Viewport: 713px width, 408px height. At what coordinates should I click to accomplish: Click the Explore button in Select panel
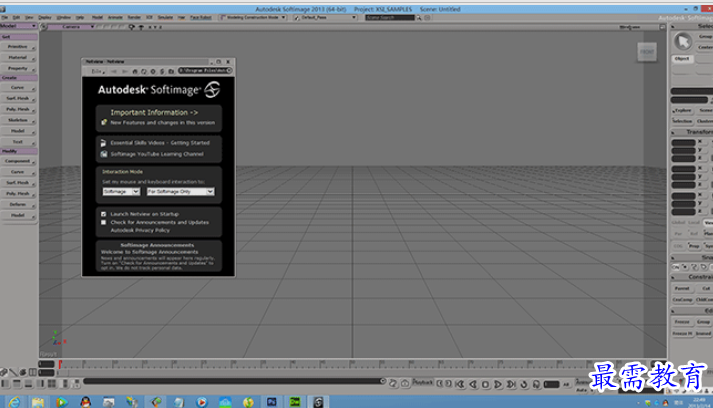click(x=682, y=110)
